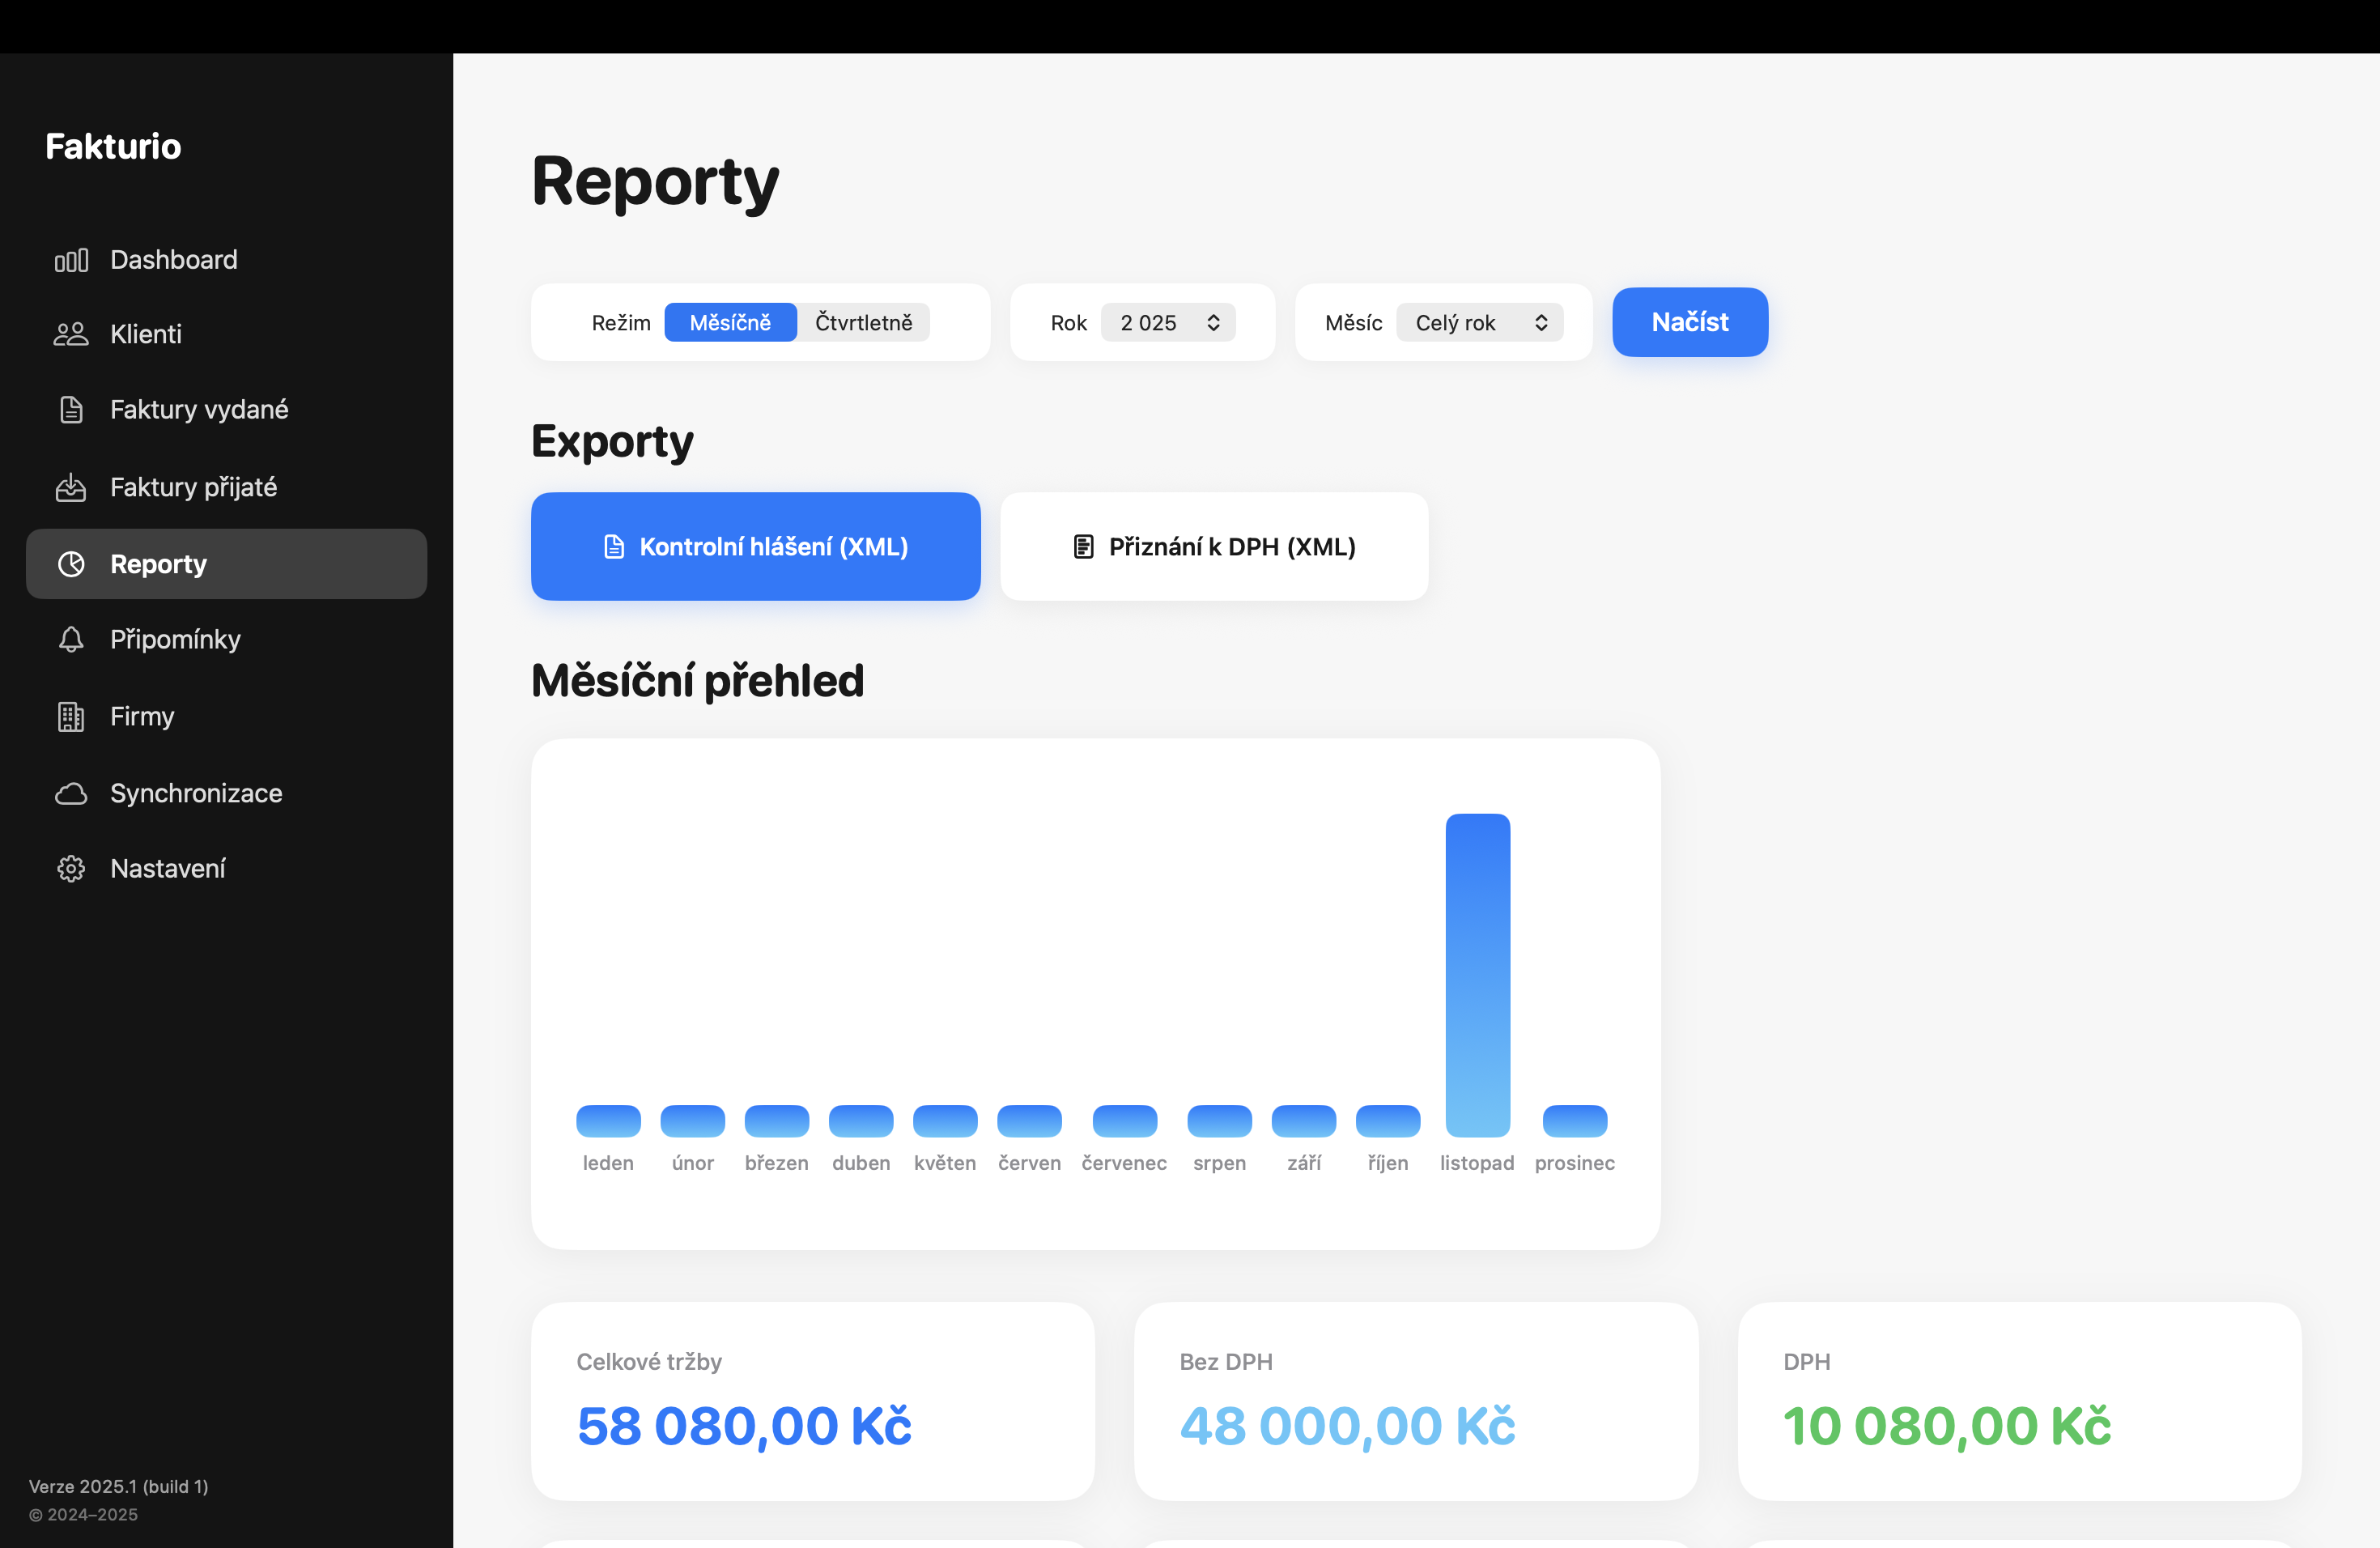Click the Synchronizace cloud icon
The width and height of the screenshot is (2380, 1548).
click(x=71, y=792)
